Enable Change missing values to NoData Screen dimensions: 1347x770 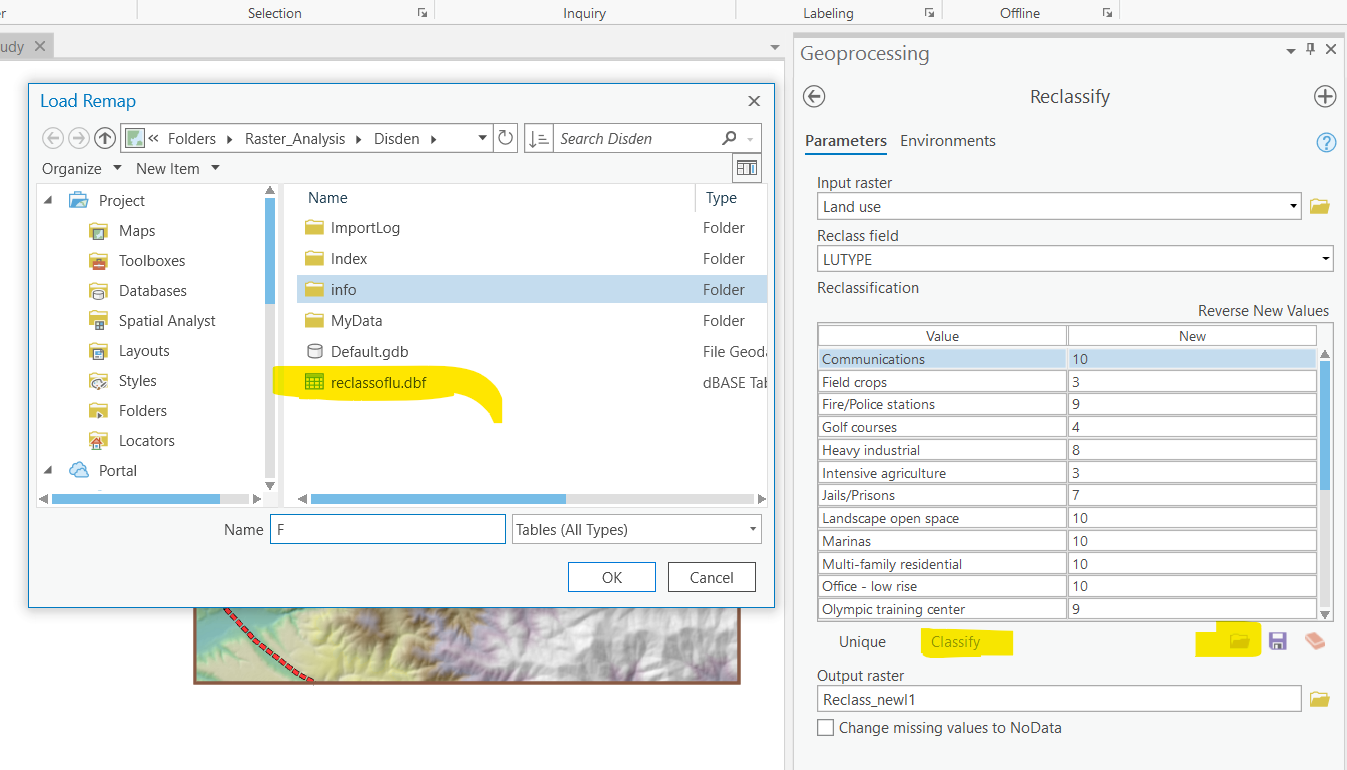(x=825, y=728)
